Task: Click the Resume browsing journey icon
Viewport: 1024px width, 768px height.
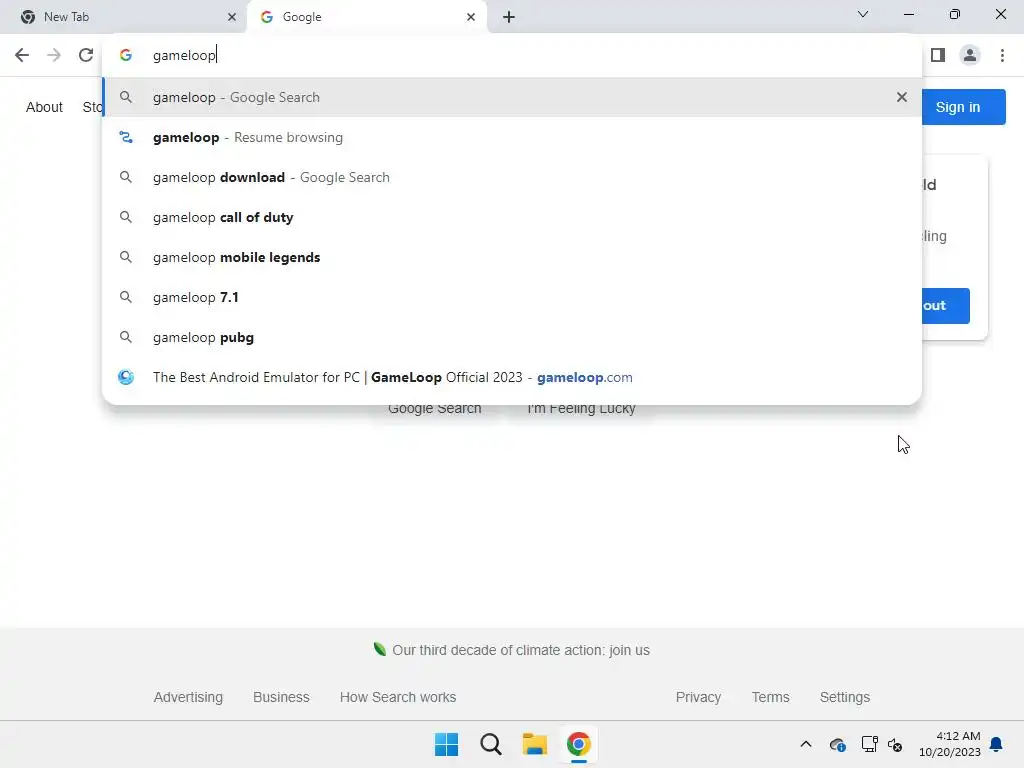Action: pos(125,137)
